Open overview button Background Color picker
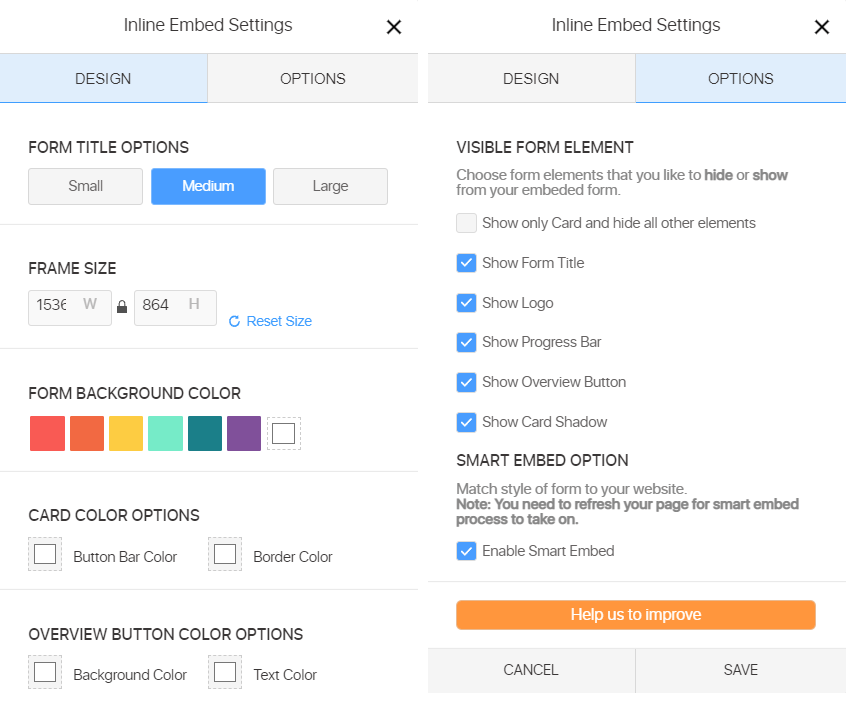This screenshot has height=705, width=846. [45, 673]
